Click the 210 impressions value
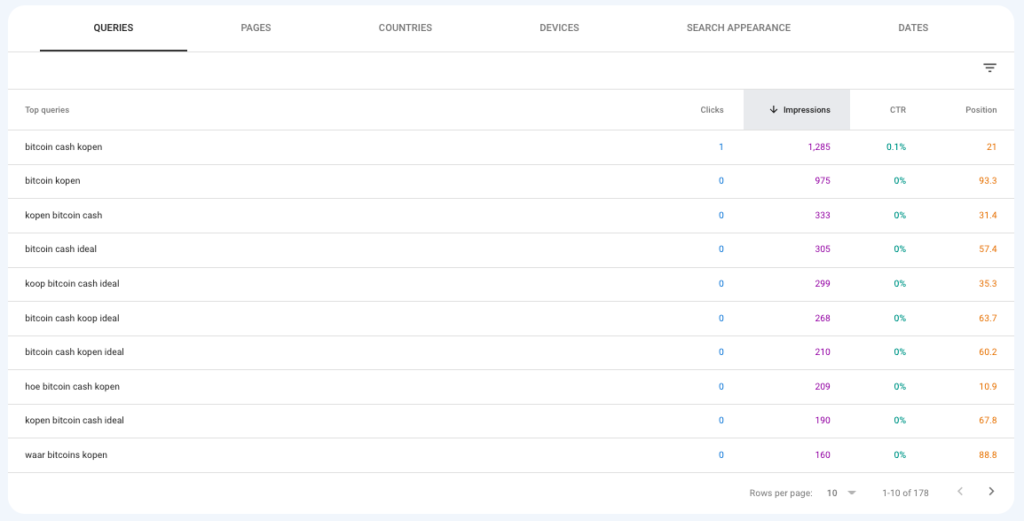The height and width of the screenshot is (521, 1024). pyautogui.click(x=822, y=352)
